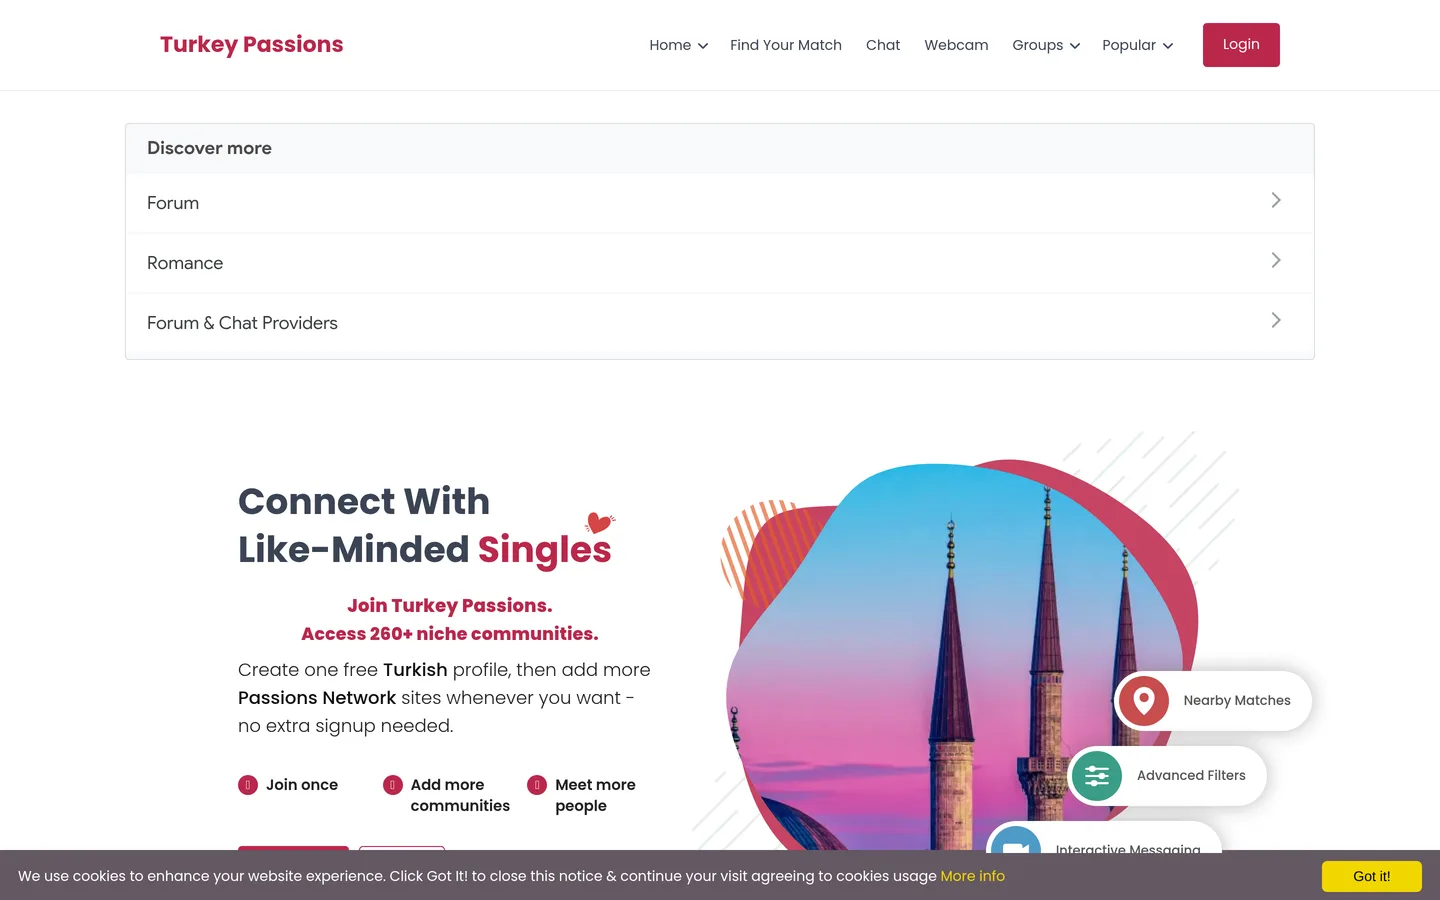Click the Discover more heading

(209, 148)
